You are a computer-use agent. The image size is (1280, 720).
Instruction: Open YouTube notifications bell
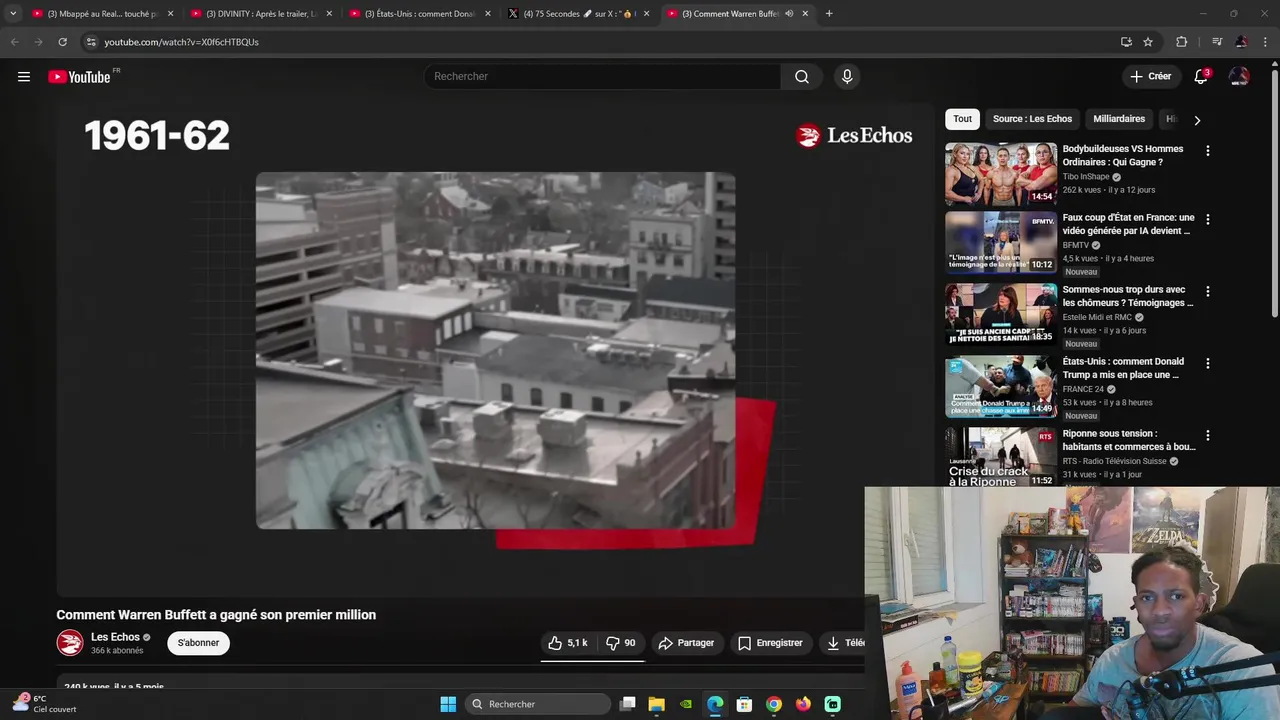[1201, 77]
